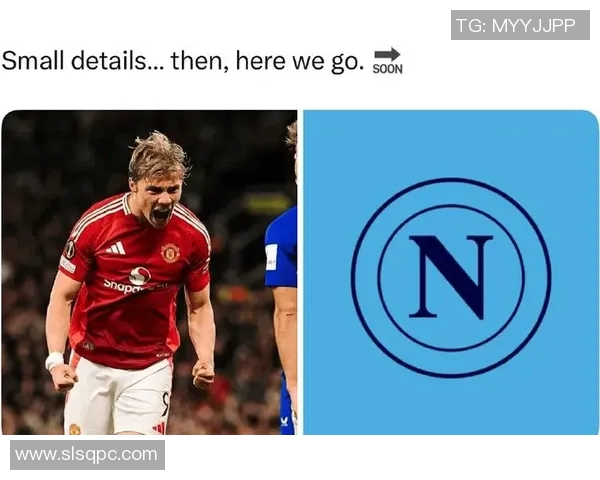600x480 pixels.
Task: Click the TG: MYYJJPP watermark label
Action: (520, 25)
